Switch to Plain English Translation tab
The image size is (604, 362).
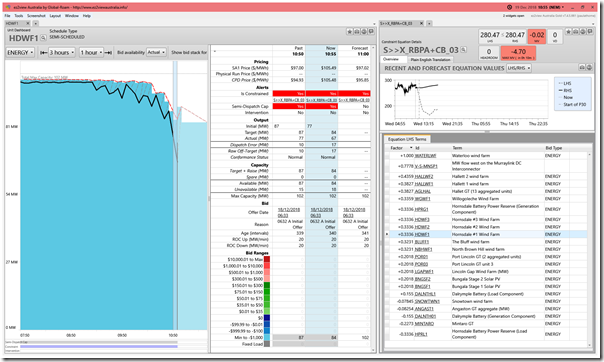click(430, 60)
